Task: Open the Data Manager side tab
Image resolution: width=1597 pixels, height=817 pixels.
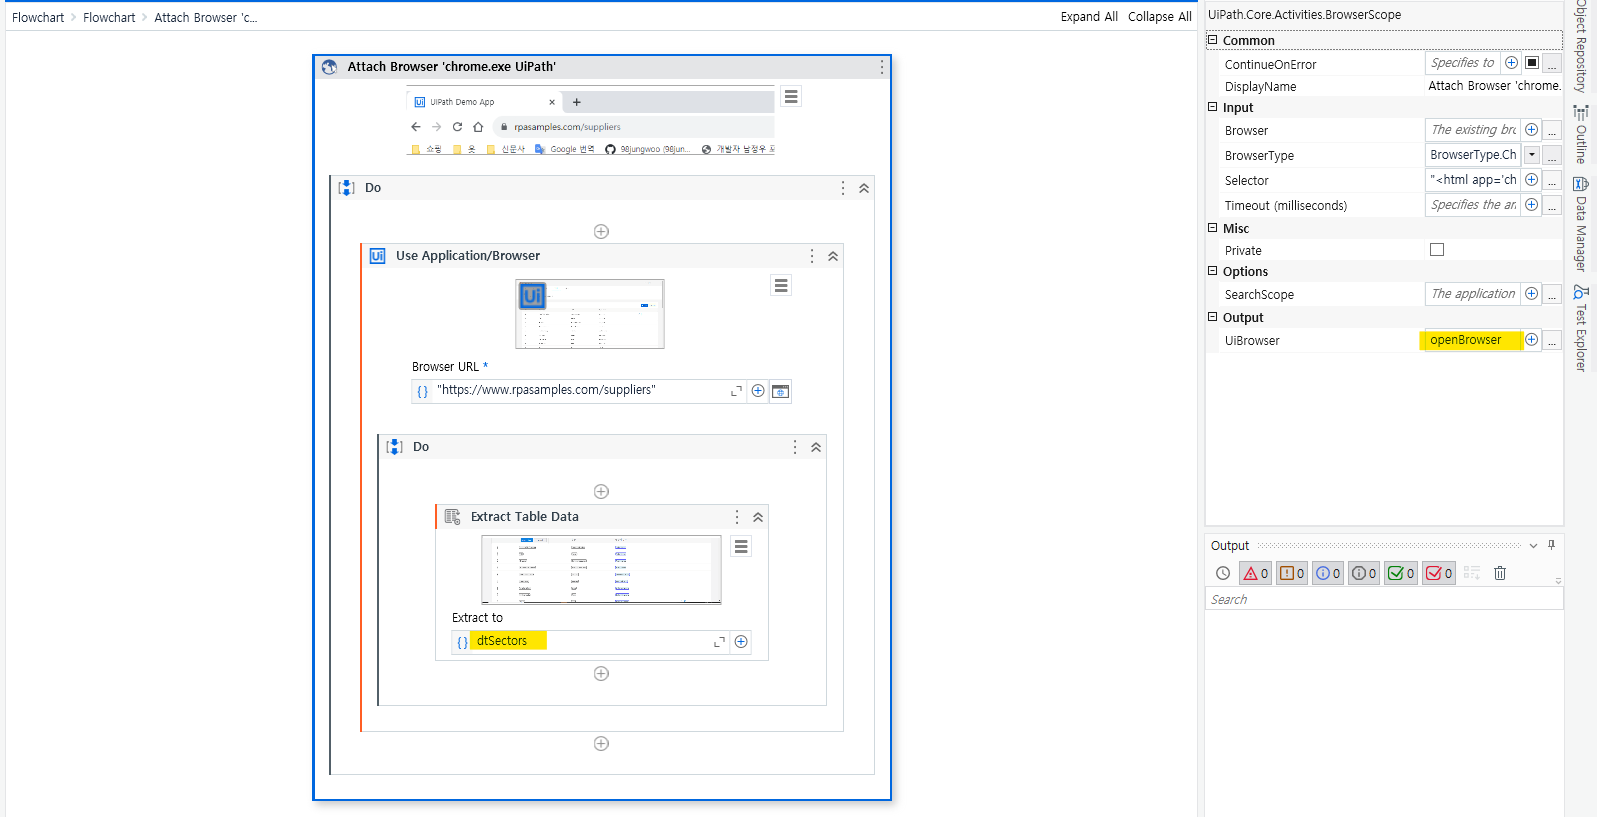Action: pyautogui.click(x=1581, y=224)
